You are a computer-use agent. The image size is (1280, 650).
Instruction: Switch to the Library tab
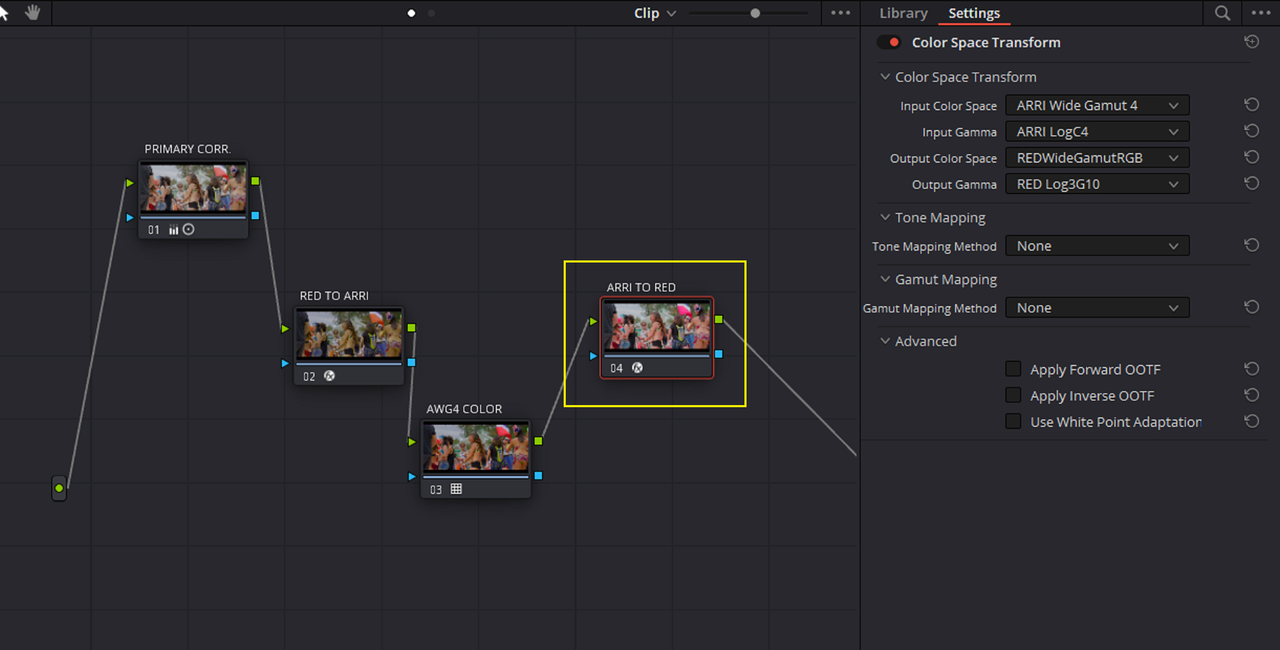click(x=903, y=13)
